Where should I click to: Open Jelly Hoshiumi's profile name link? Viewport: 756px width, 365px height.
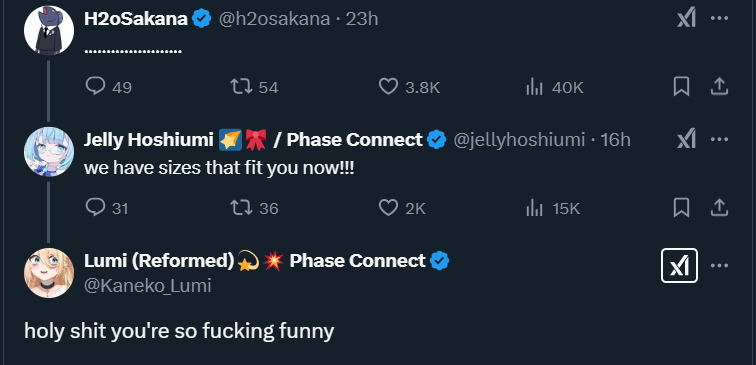click(148, 140)
